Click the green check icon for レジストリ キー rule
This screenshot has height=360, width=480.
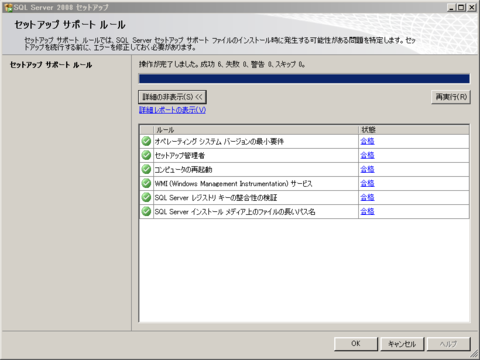146,197
